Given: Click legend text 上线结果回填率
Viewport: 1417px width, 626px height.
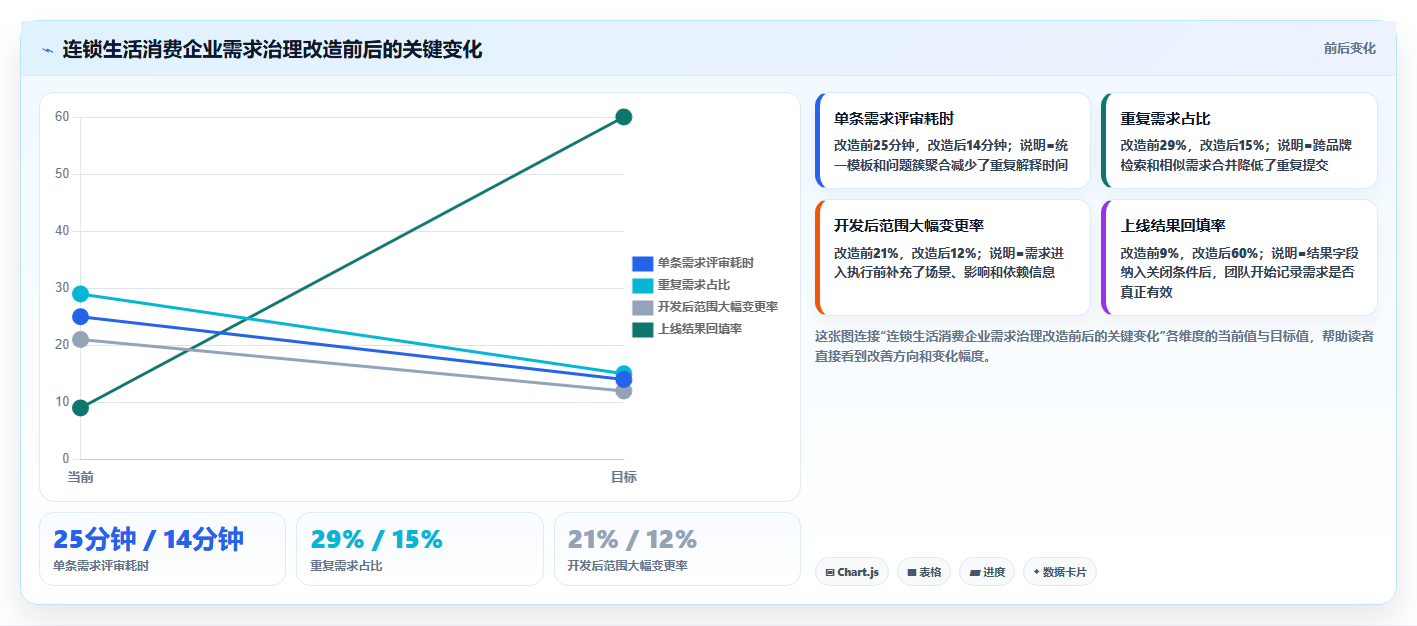Looking at the screenshot, I should pyautogui.click(x=699, y=329).
